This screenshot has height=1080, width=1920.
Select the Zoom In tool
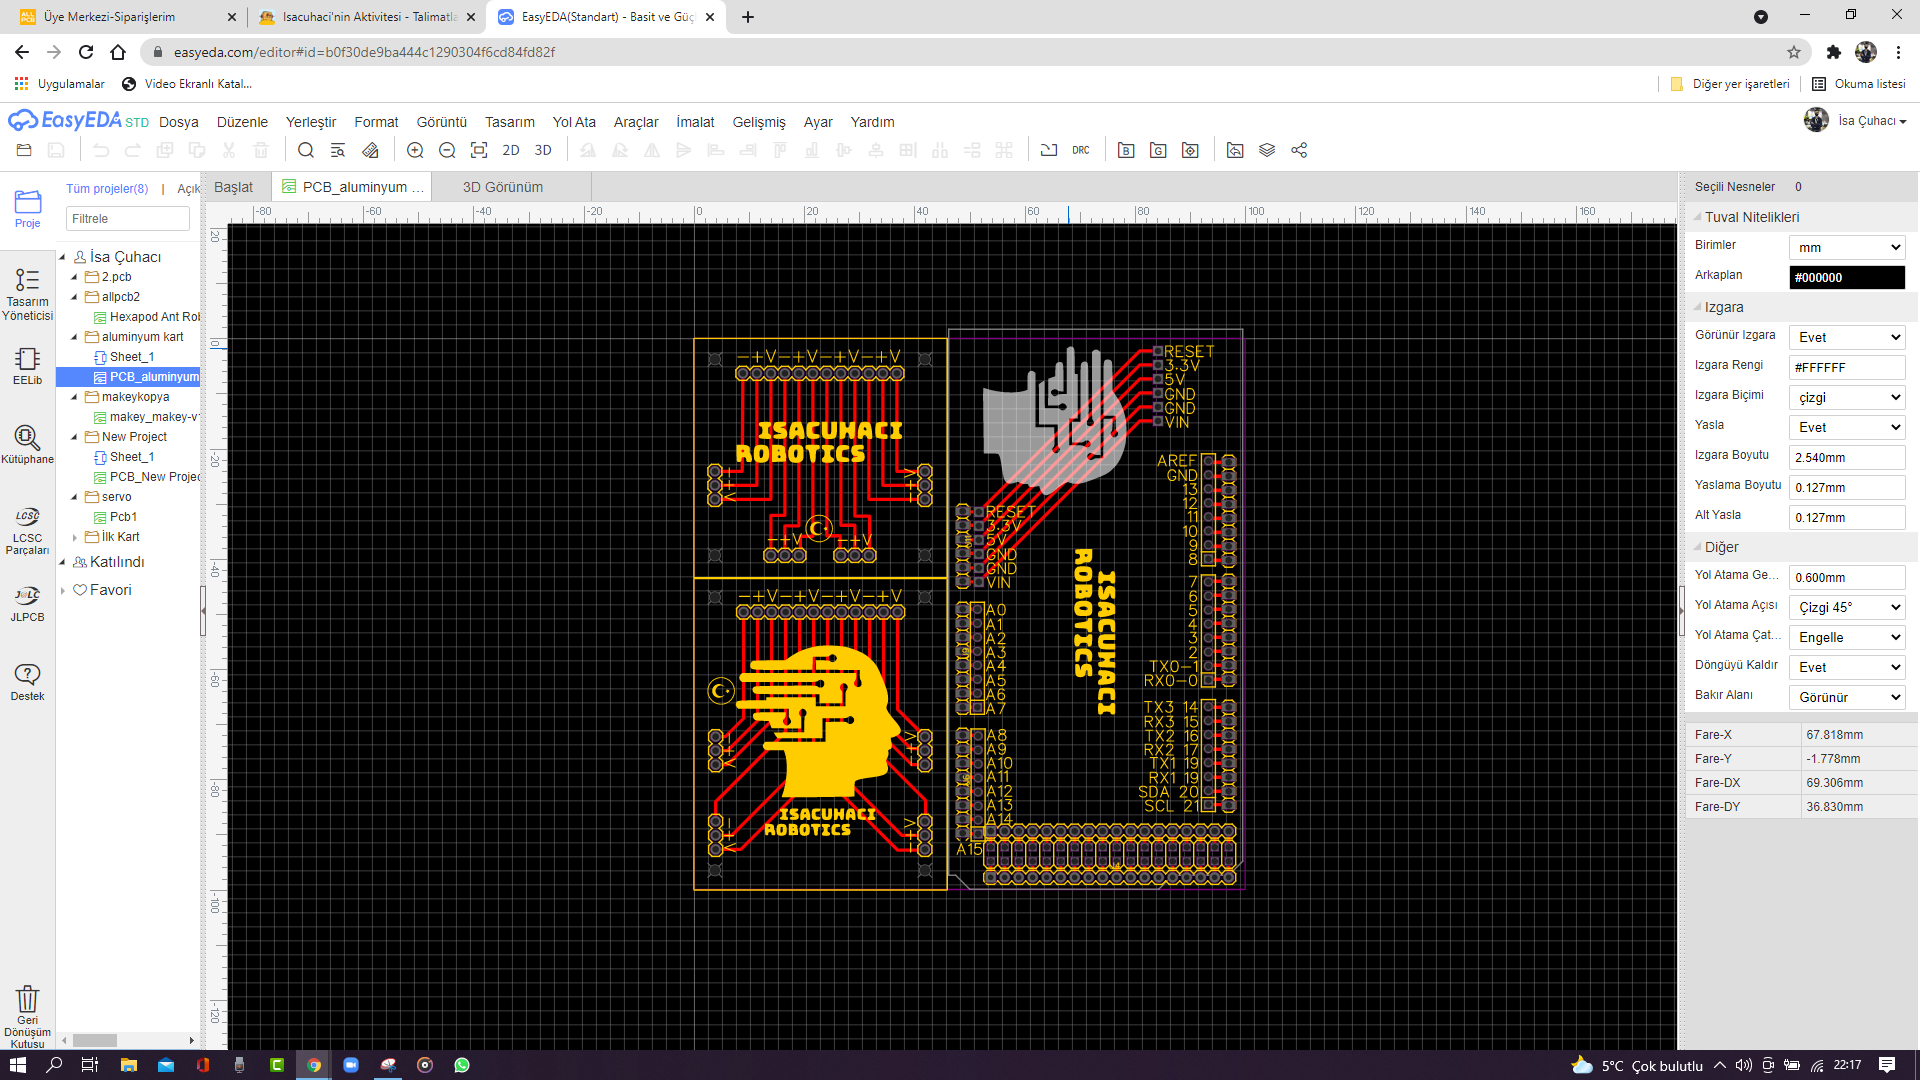[415, 150]
